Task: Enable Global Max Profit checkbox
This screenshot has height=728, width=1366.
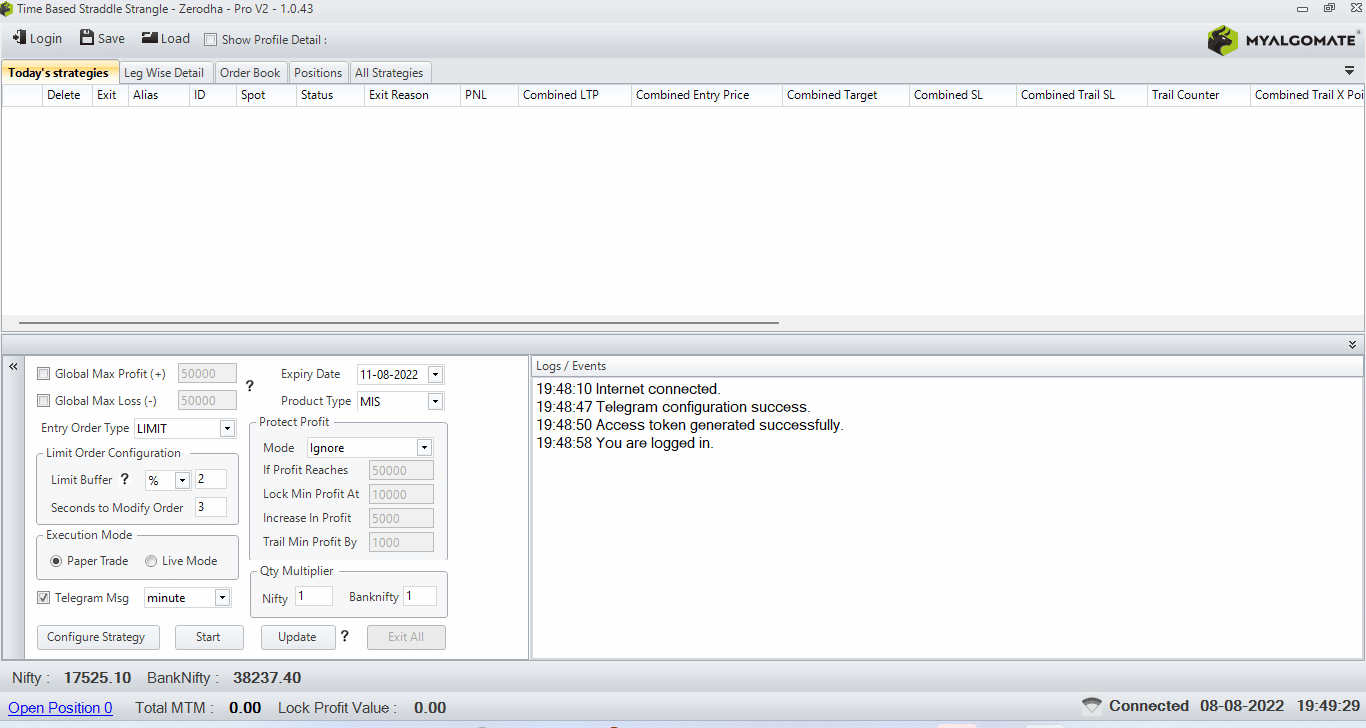Action: click(x=43, y=374)
